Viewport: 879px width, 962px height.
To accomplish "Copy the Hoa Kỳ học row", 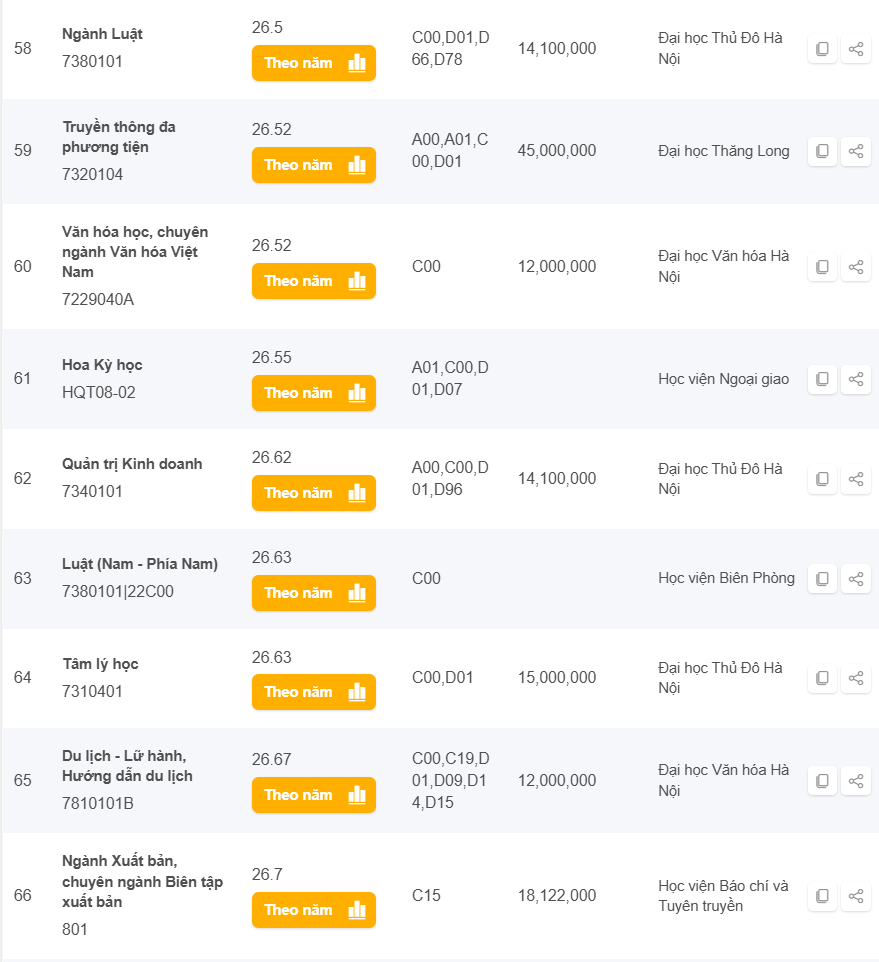I will 822,379.
